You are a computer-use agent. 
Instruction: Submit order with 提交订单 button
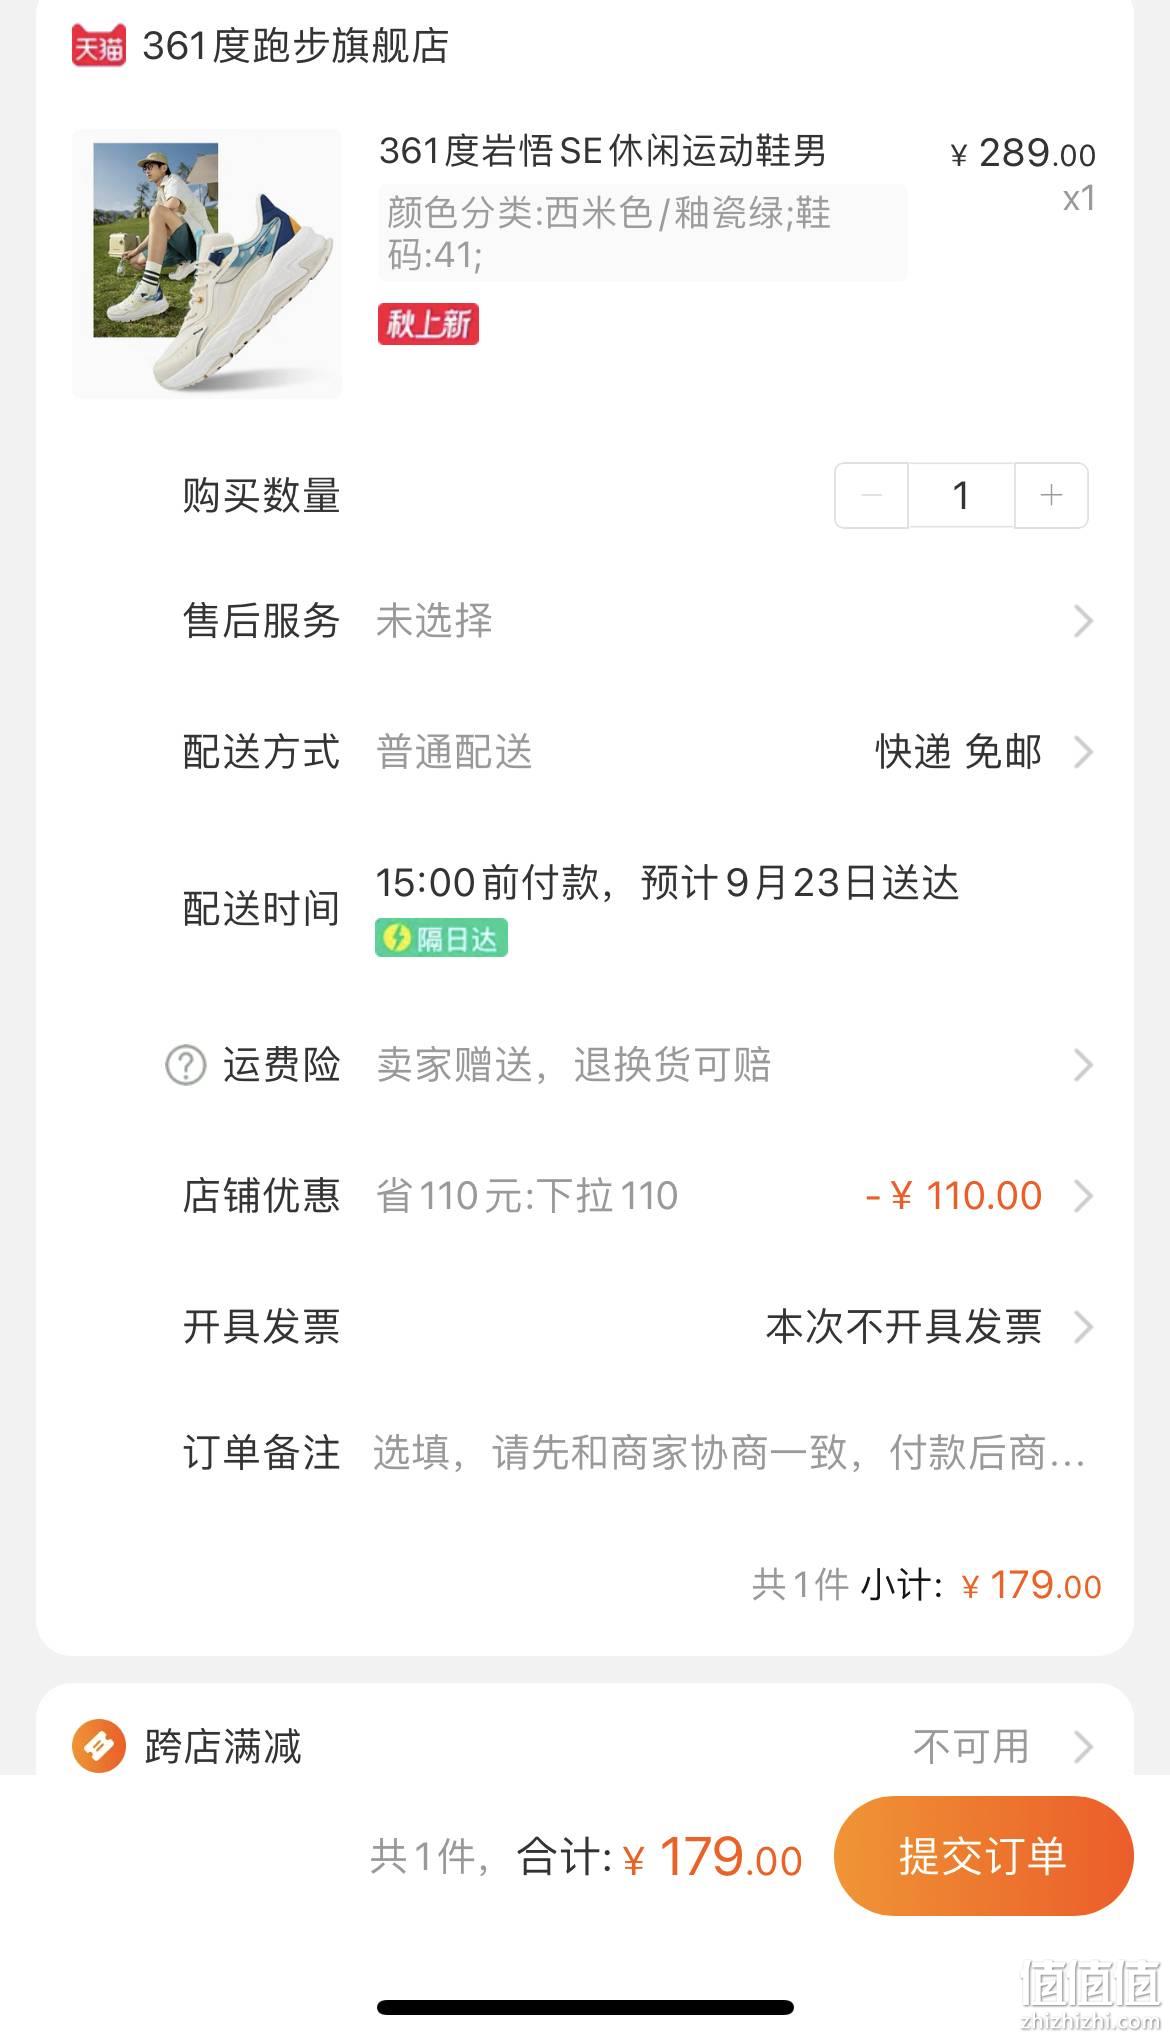[984, 1857]
